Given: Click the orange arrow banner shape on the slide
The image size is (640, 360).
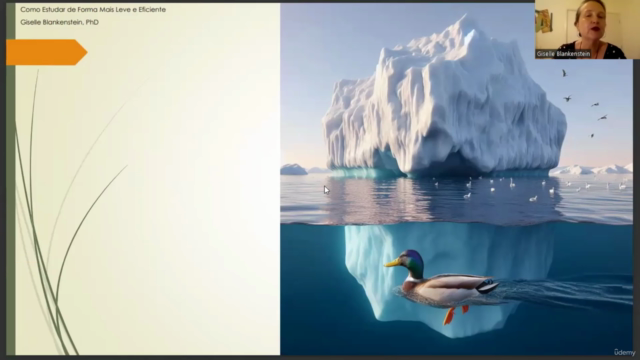Looking at the screenshot, I should click(47, 52).
